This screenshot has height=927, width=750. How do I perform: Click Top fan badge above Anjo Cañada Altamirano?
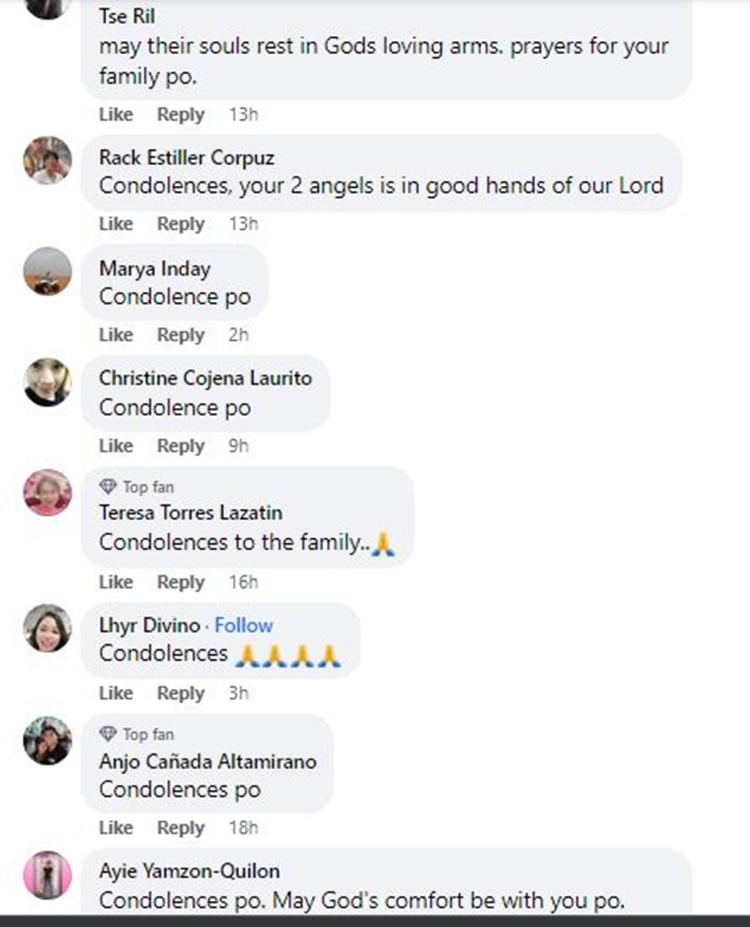point(137,734)
